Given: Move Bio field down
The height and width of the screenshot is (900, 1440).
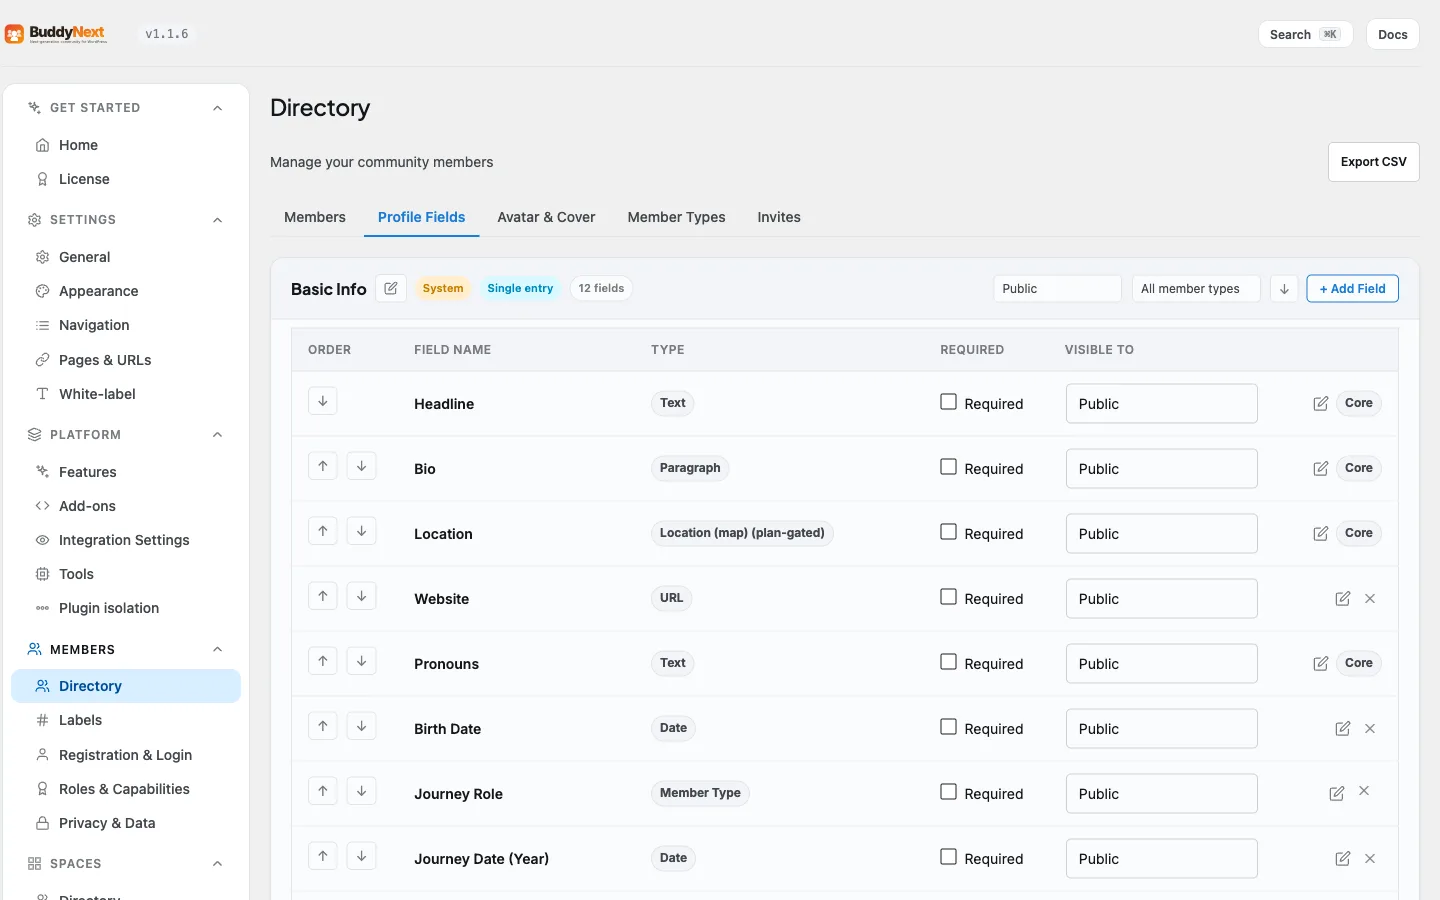Looking at the screenshot, I should point(361,466).
